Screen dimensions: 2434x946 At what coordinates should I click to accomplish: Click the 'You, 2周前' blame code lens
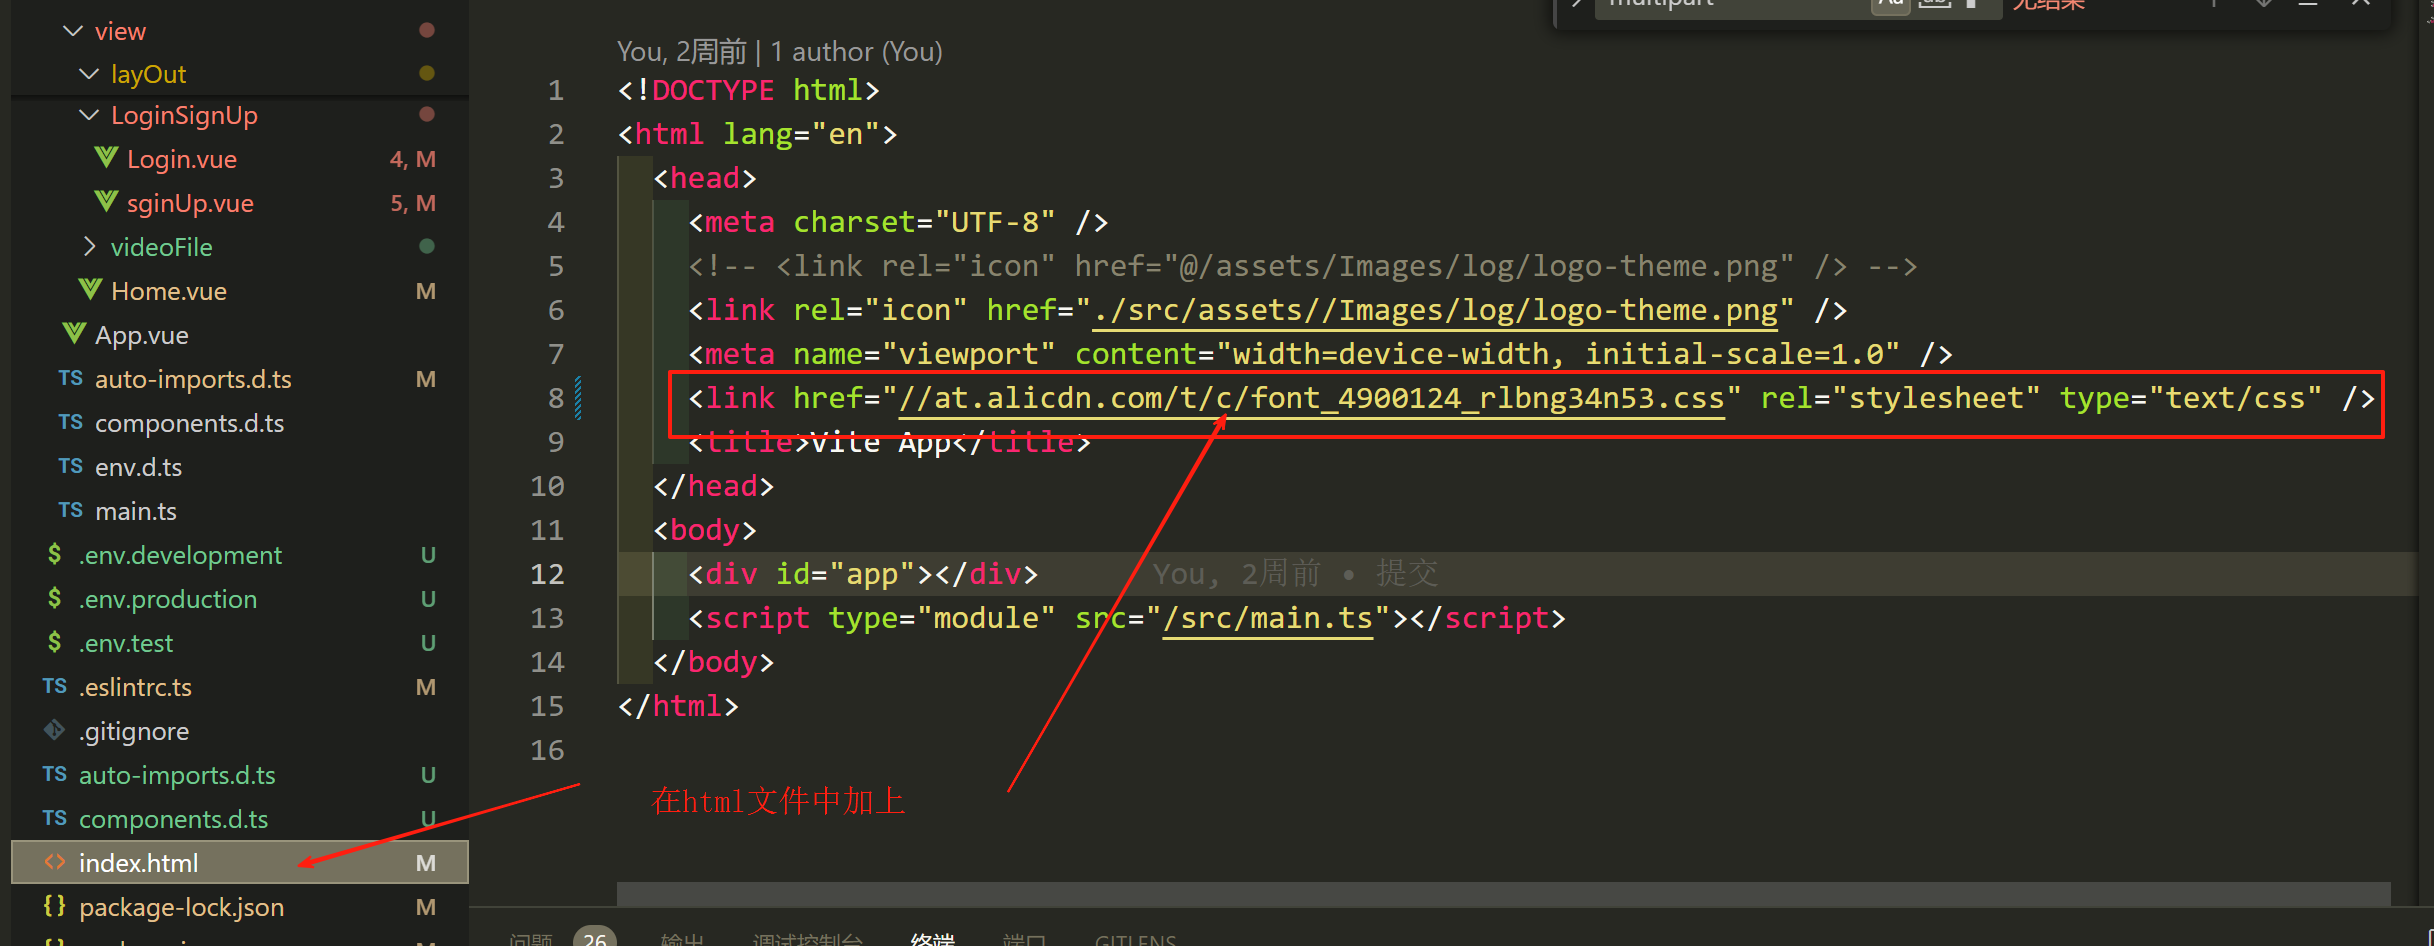click(x=682, y=51)
